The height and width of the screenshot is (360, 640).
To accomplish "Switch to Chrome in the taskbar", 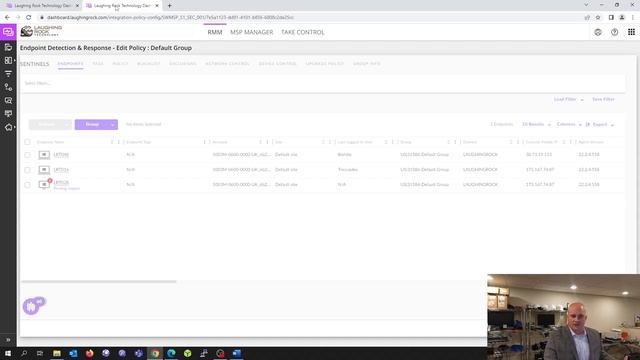I will [155, 353].
